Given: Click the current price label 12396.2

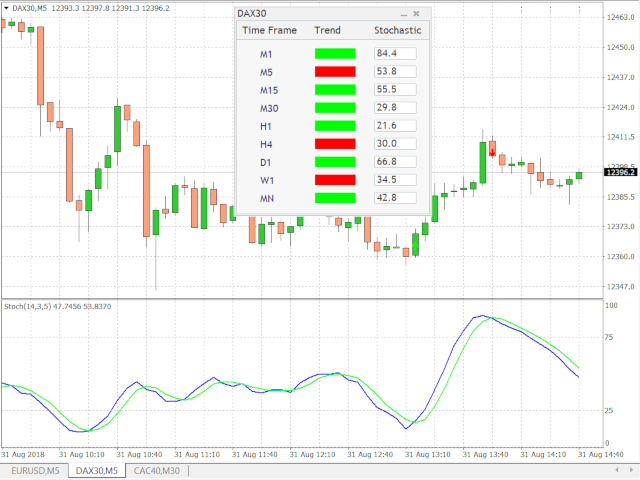Looking at the screenshot, I should tap(620, 172).
